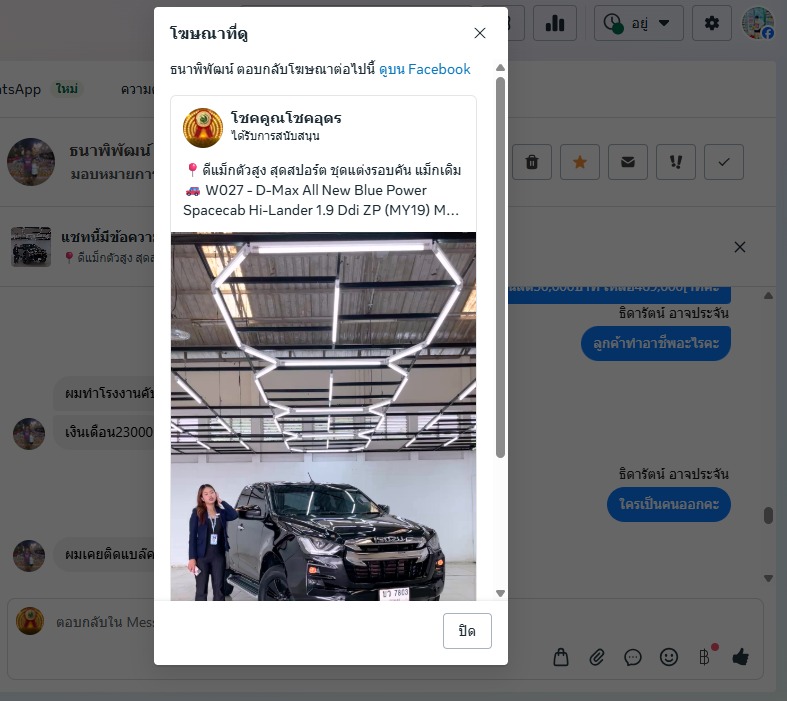Screen dimensions: 787x701
Task: Open the settings gear icon
Action: point(711,23)
